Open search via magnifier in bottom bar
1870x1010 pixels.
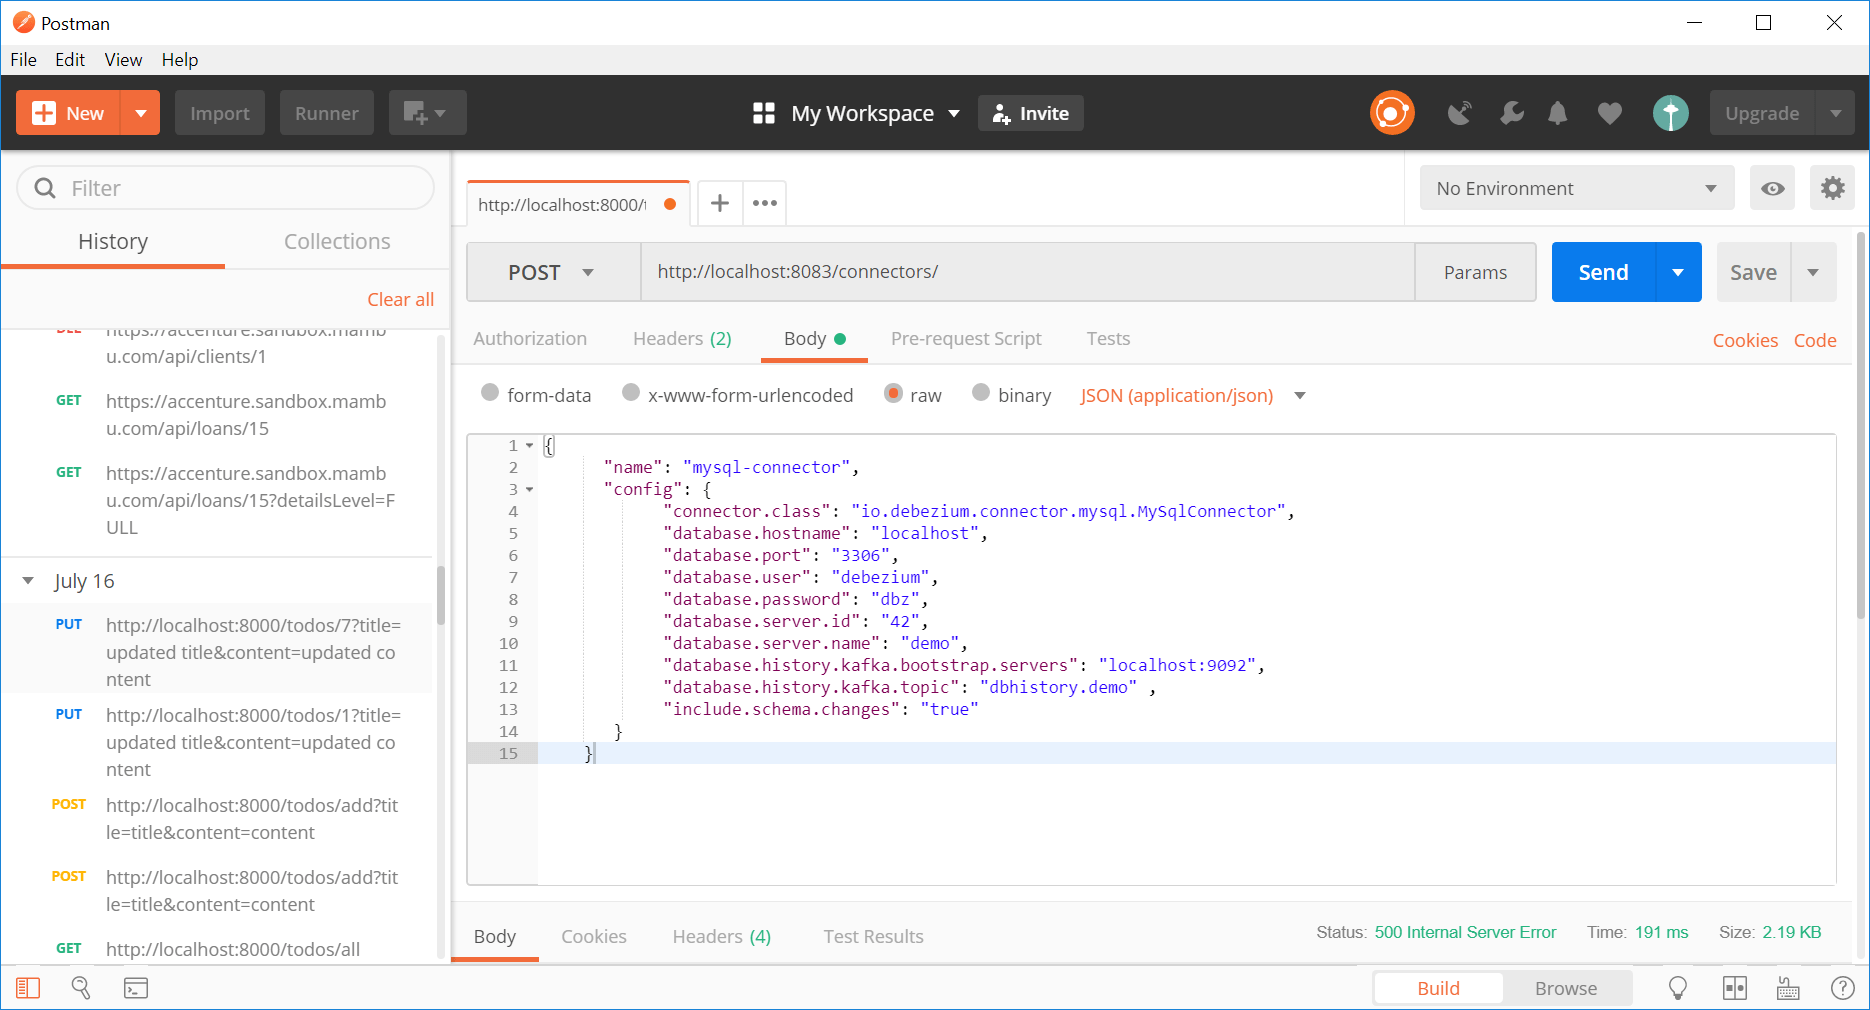[x=80, y=988]
